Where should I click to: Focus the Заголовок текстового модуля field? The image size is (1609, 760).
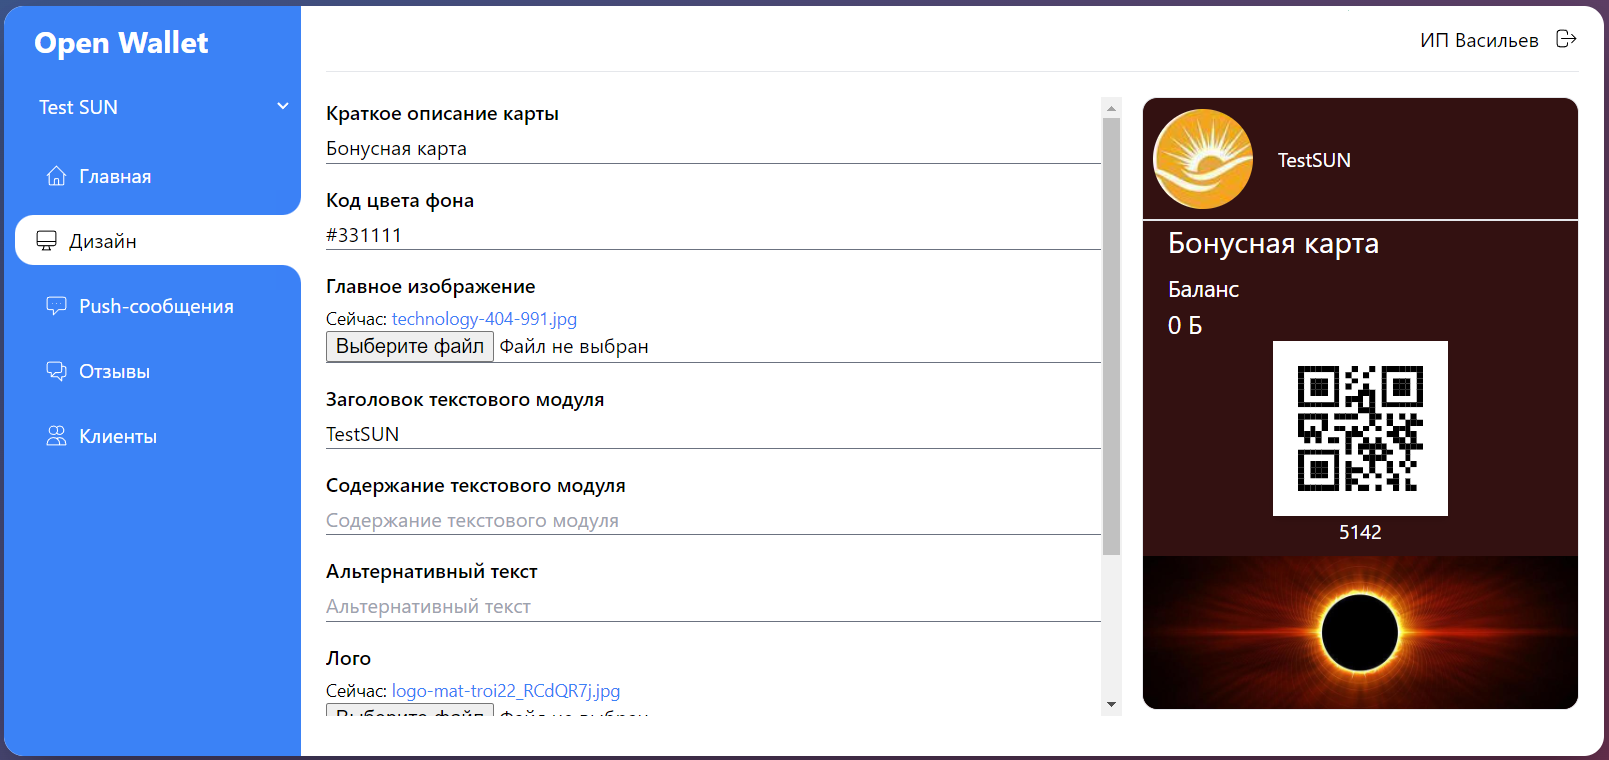point(713,434)
